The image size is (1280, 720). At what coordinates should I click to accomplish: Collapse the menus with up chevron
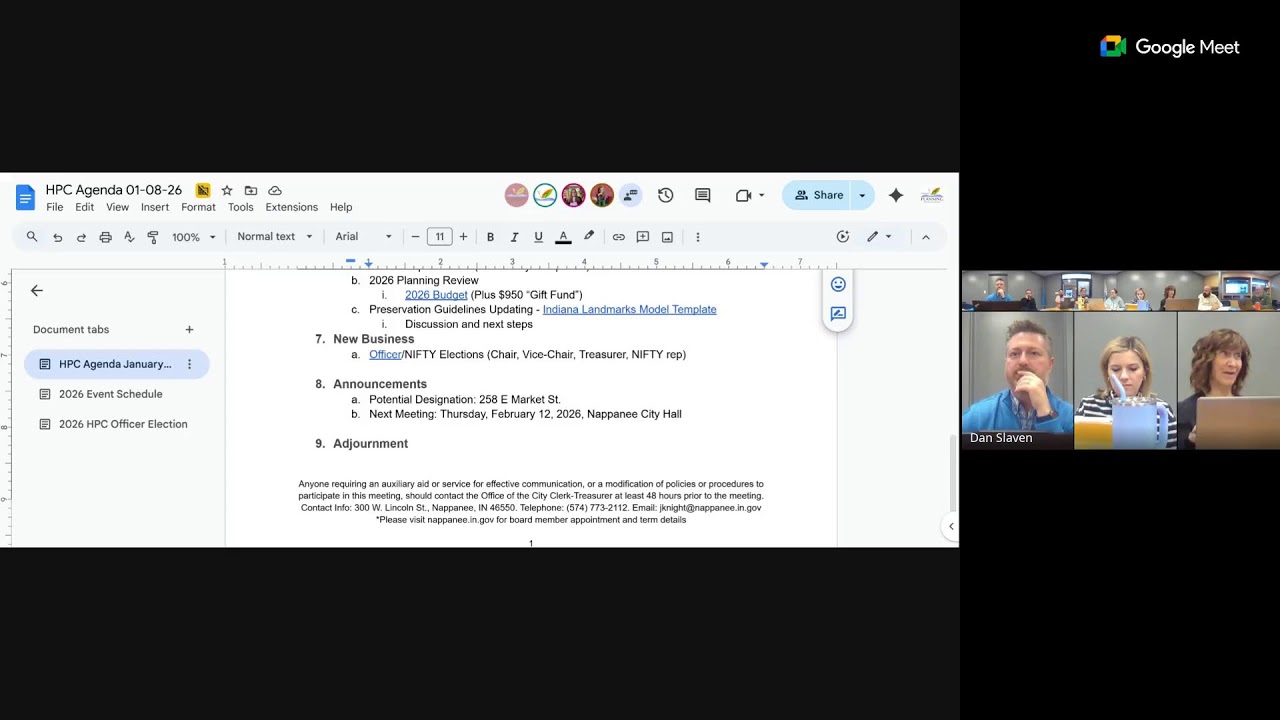(x=926, y=237)
